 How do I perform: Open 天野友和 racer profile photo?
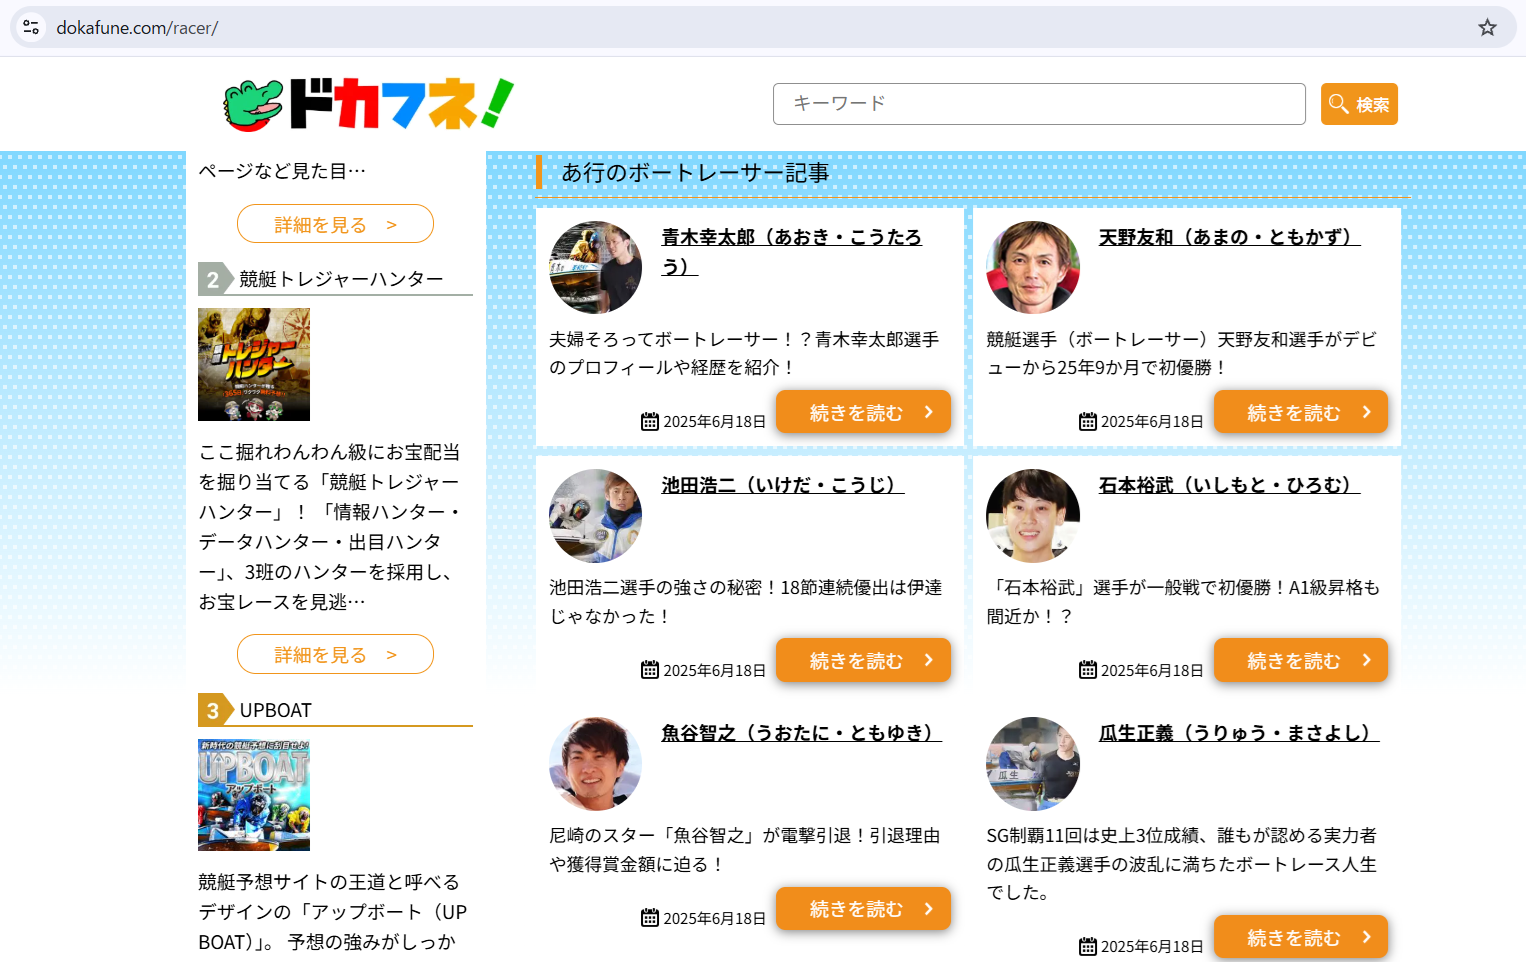click(x=1032, y=268)
